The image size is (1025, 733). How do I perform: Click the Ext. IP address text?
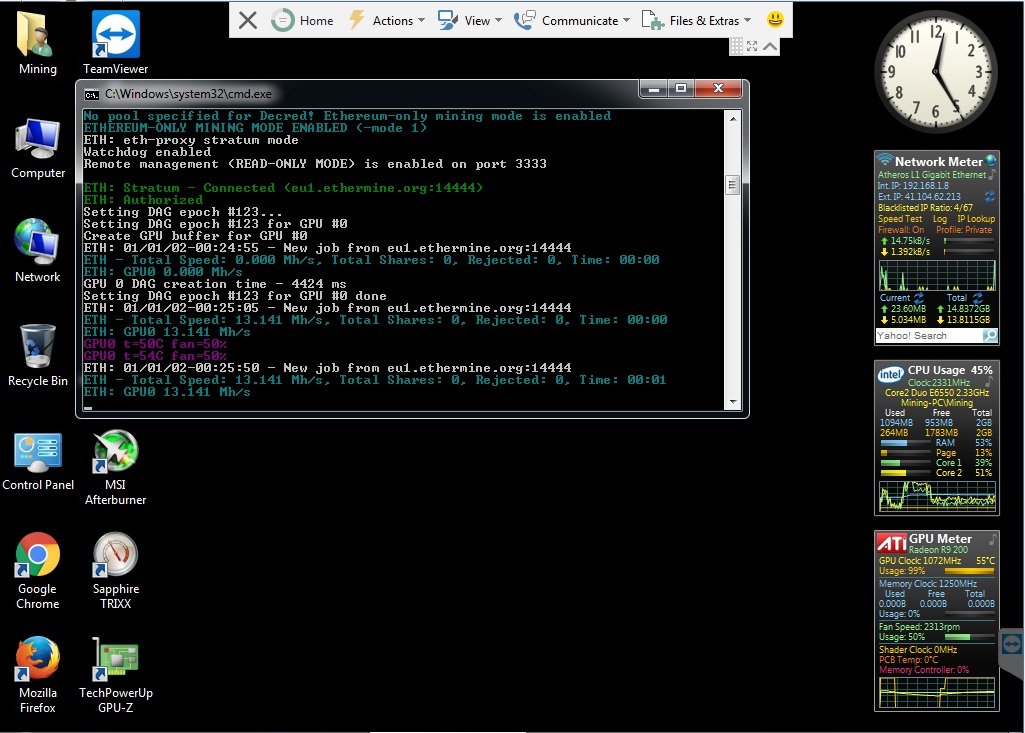pos(919,196)
